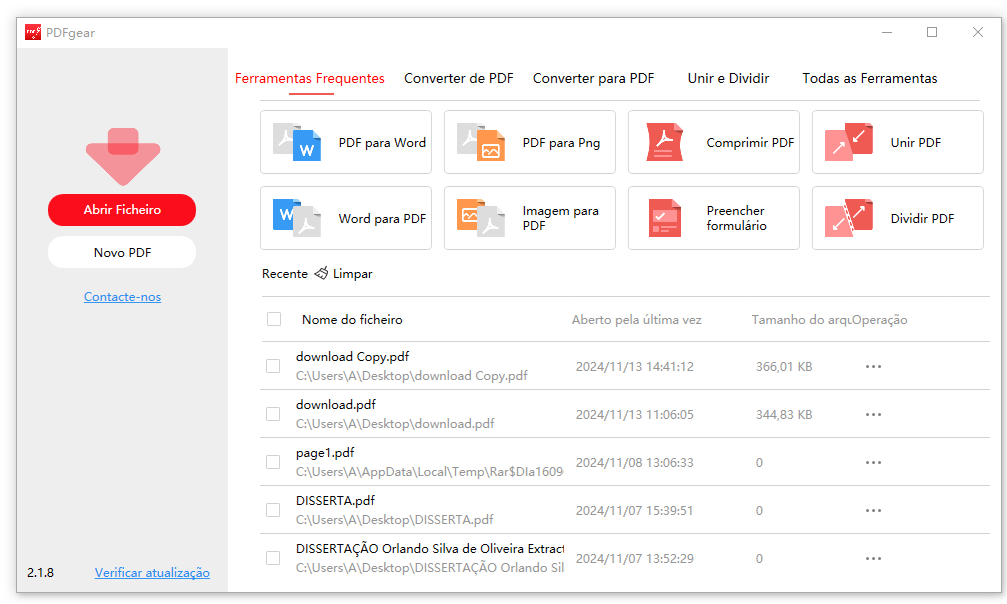
Task: Select the PDF para Png label
Action: pos(561,143)
